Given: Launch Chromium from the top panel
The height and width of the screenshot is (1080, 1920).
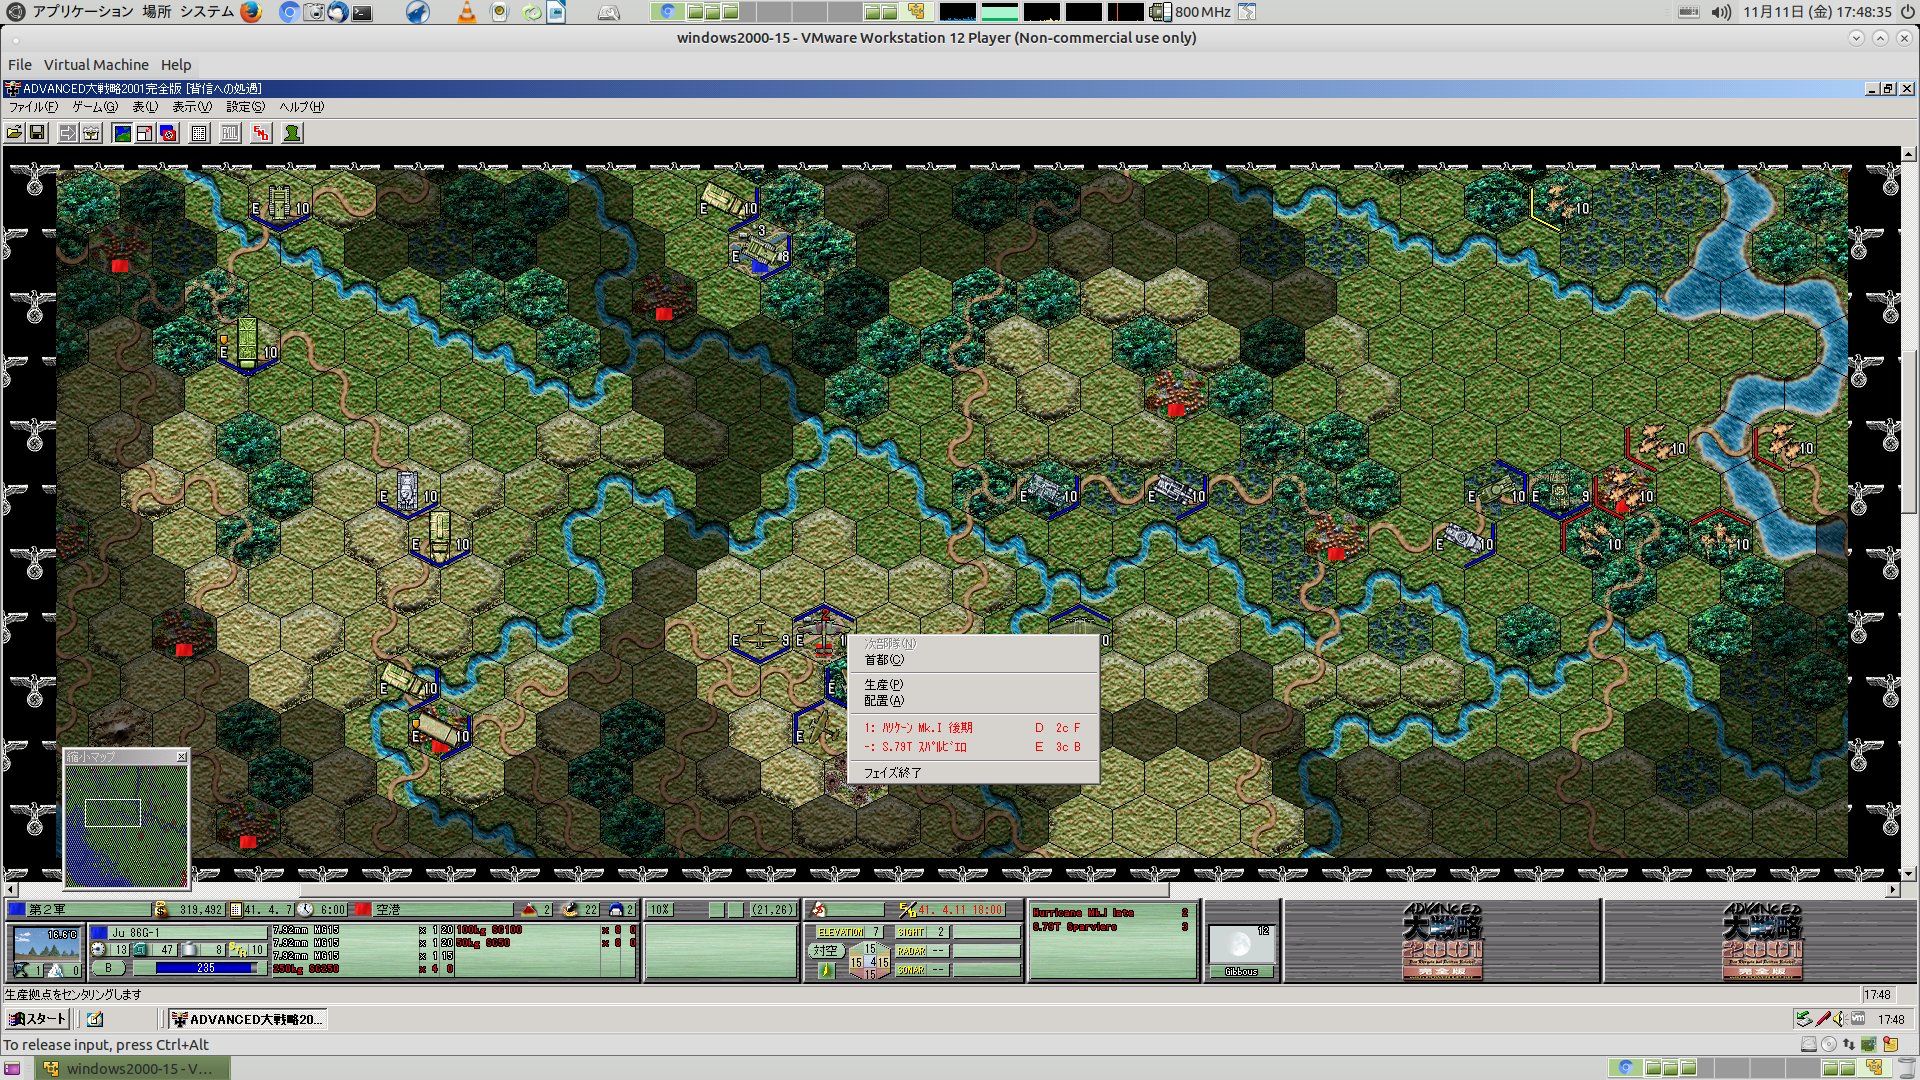Looking at the screenshot, I should tap(289, 12).
